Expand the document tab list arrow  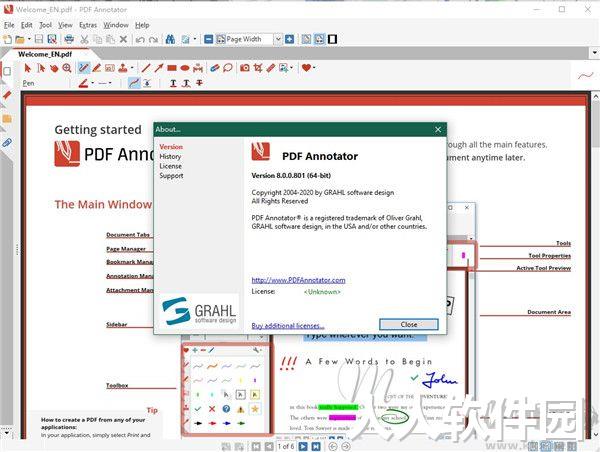pos(595,52)
